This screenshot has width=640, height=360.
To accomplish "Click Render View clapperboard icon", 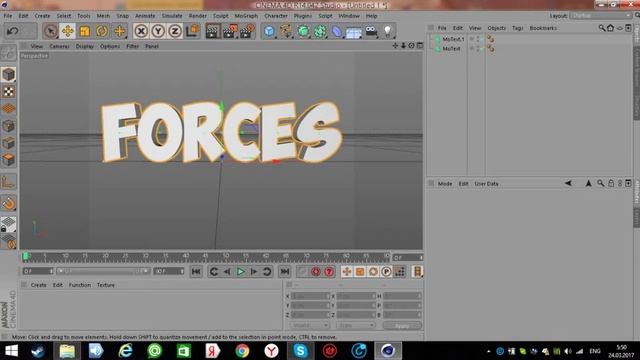I will click(x=213, y=31).
